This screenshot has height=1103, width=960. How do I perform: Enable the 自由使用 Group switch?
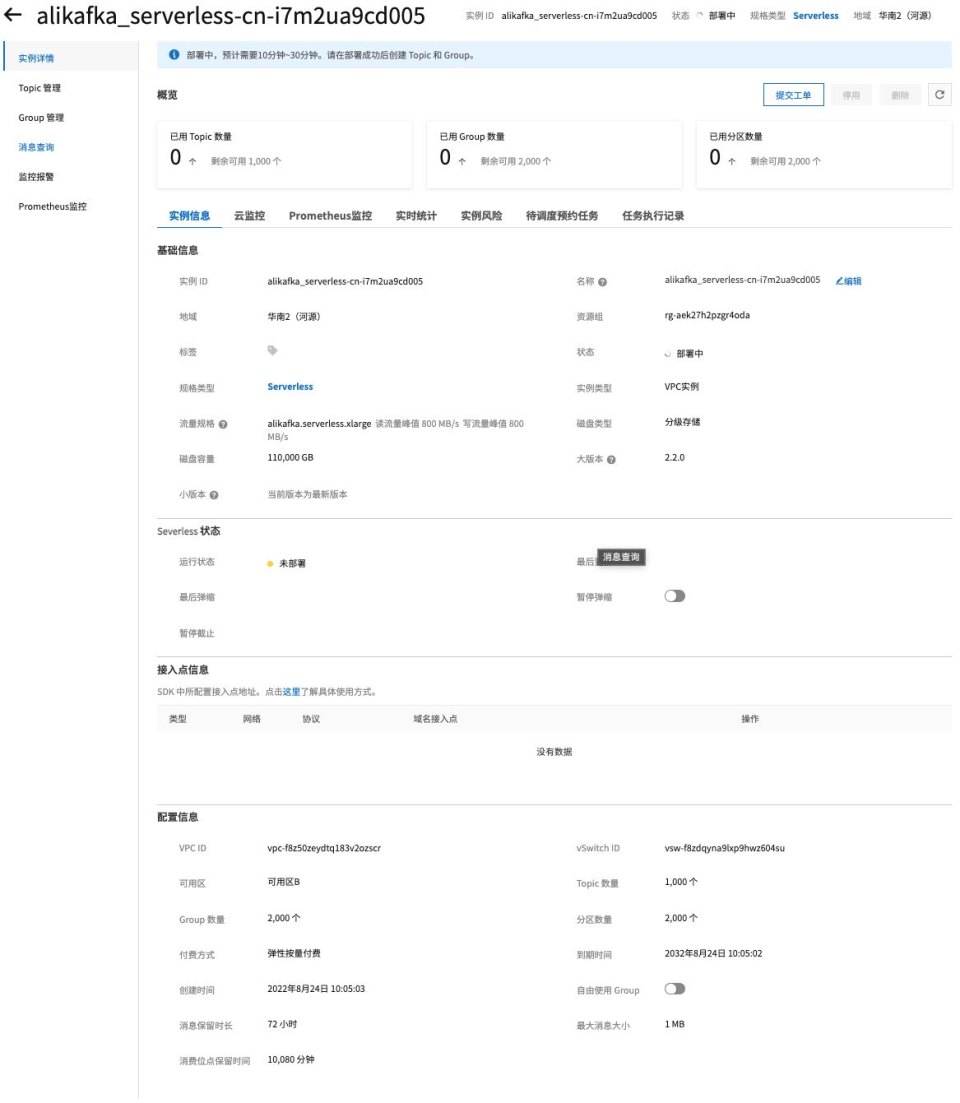[x=675, y=989]
